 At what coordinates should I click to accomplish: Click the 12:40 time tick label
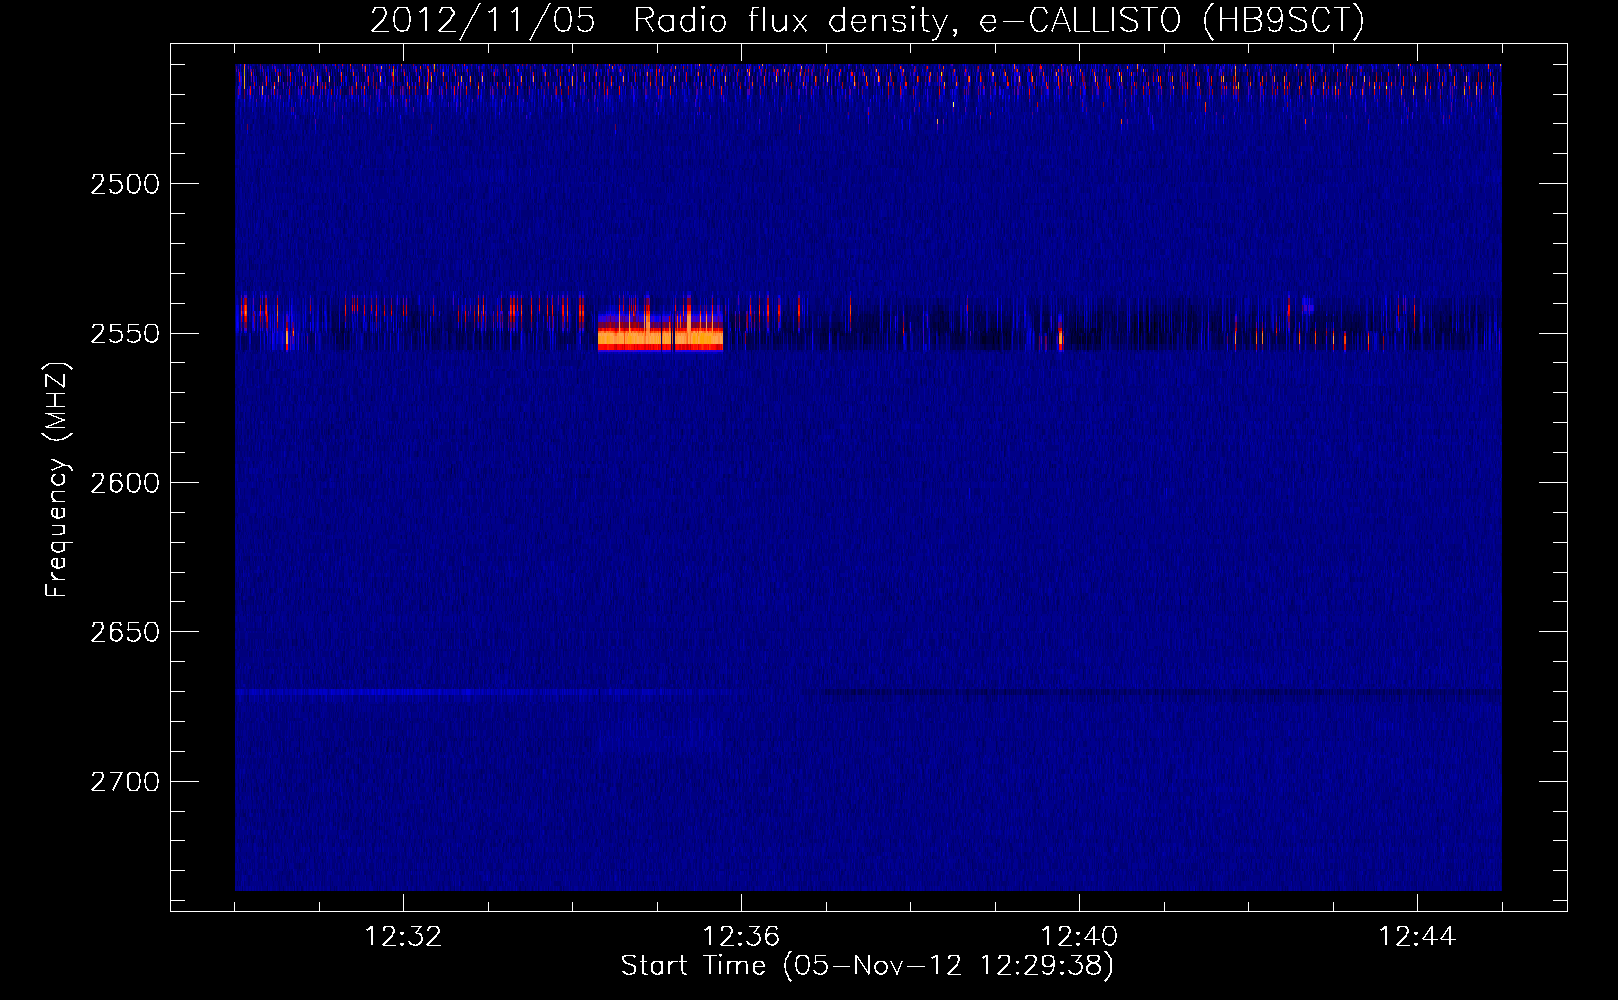point(1079,937)
